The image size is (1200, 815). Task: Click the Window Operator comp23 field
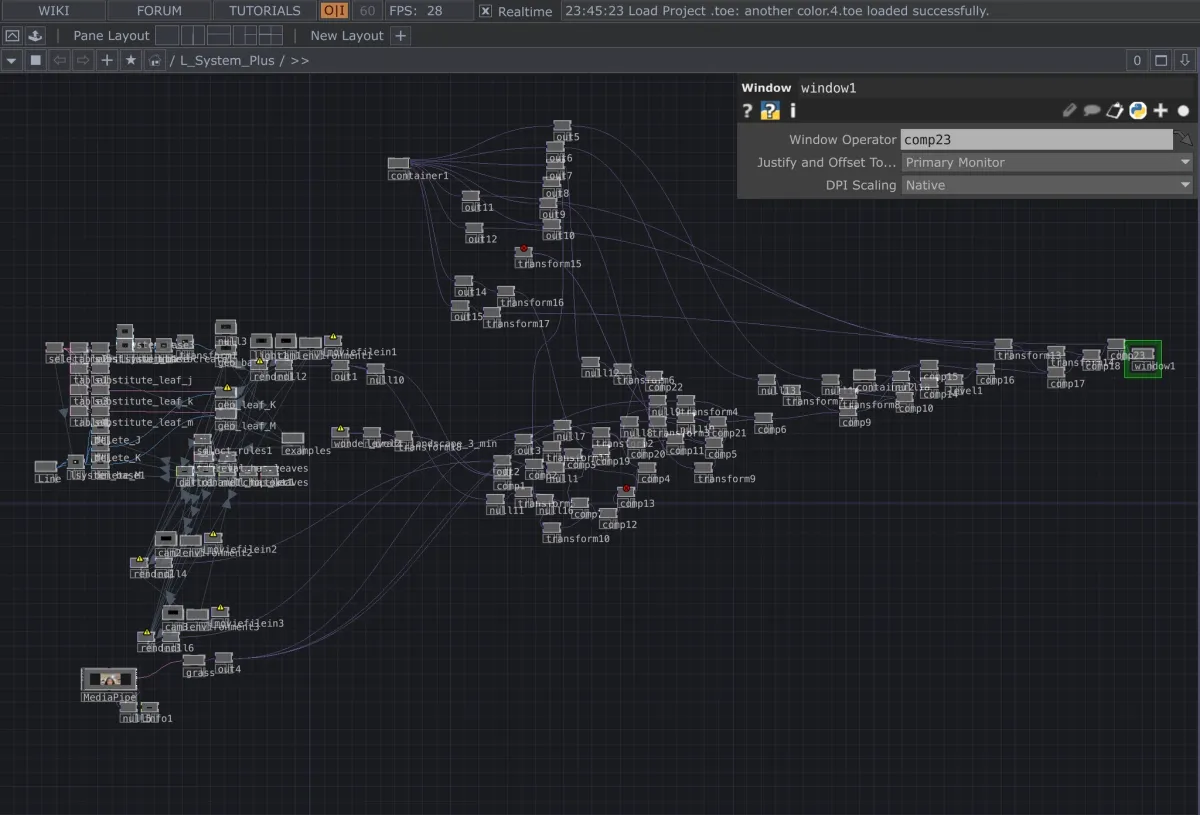click(1035, 140)
